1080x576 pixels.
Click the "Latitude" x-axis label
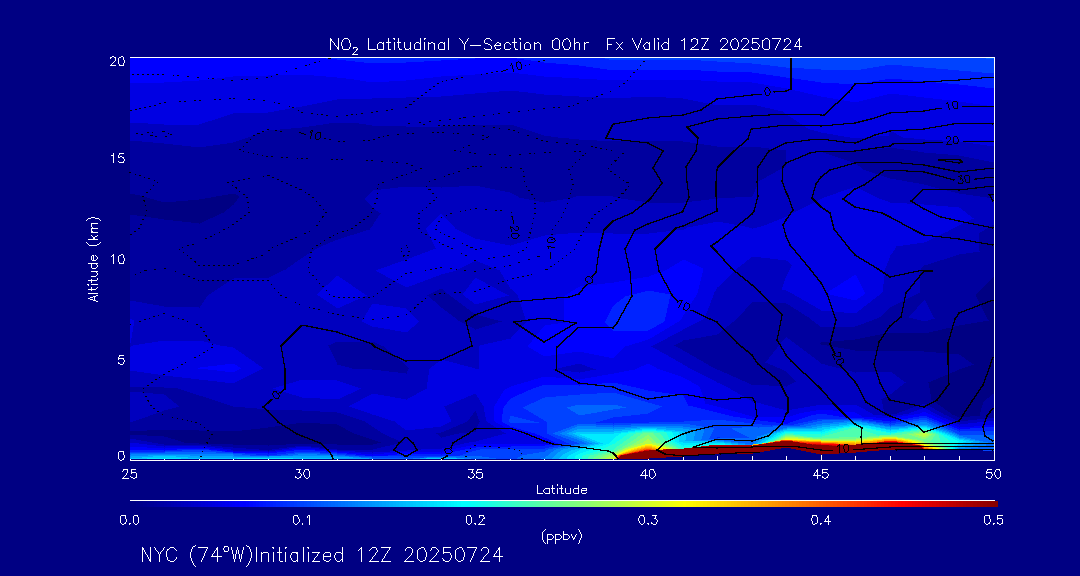coord(561,491)
